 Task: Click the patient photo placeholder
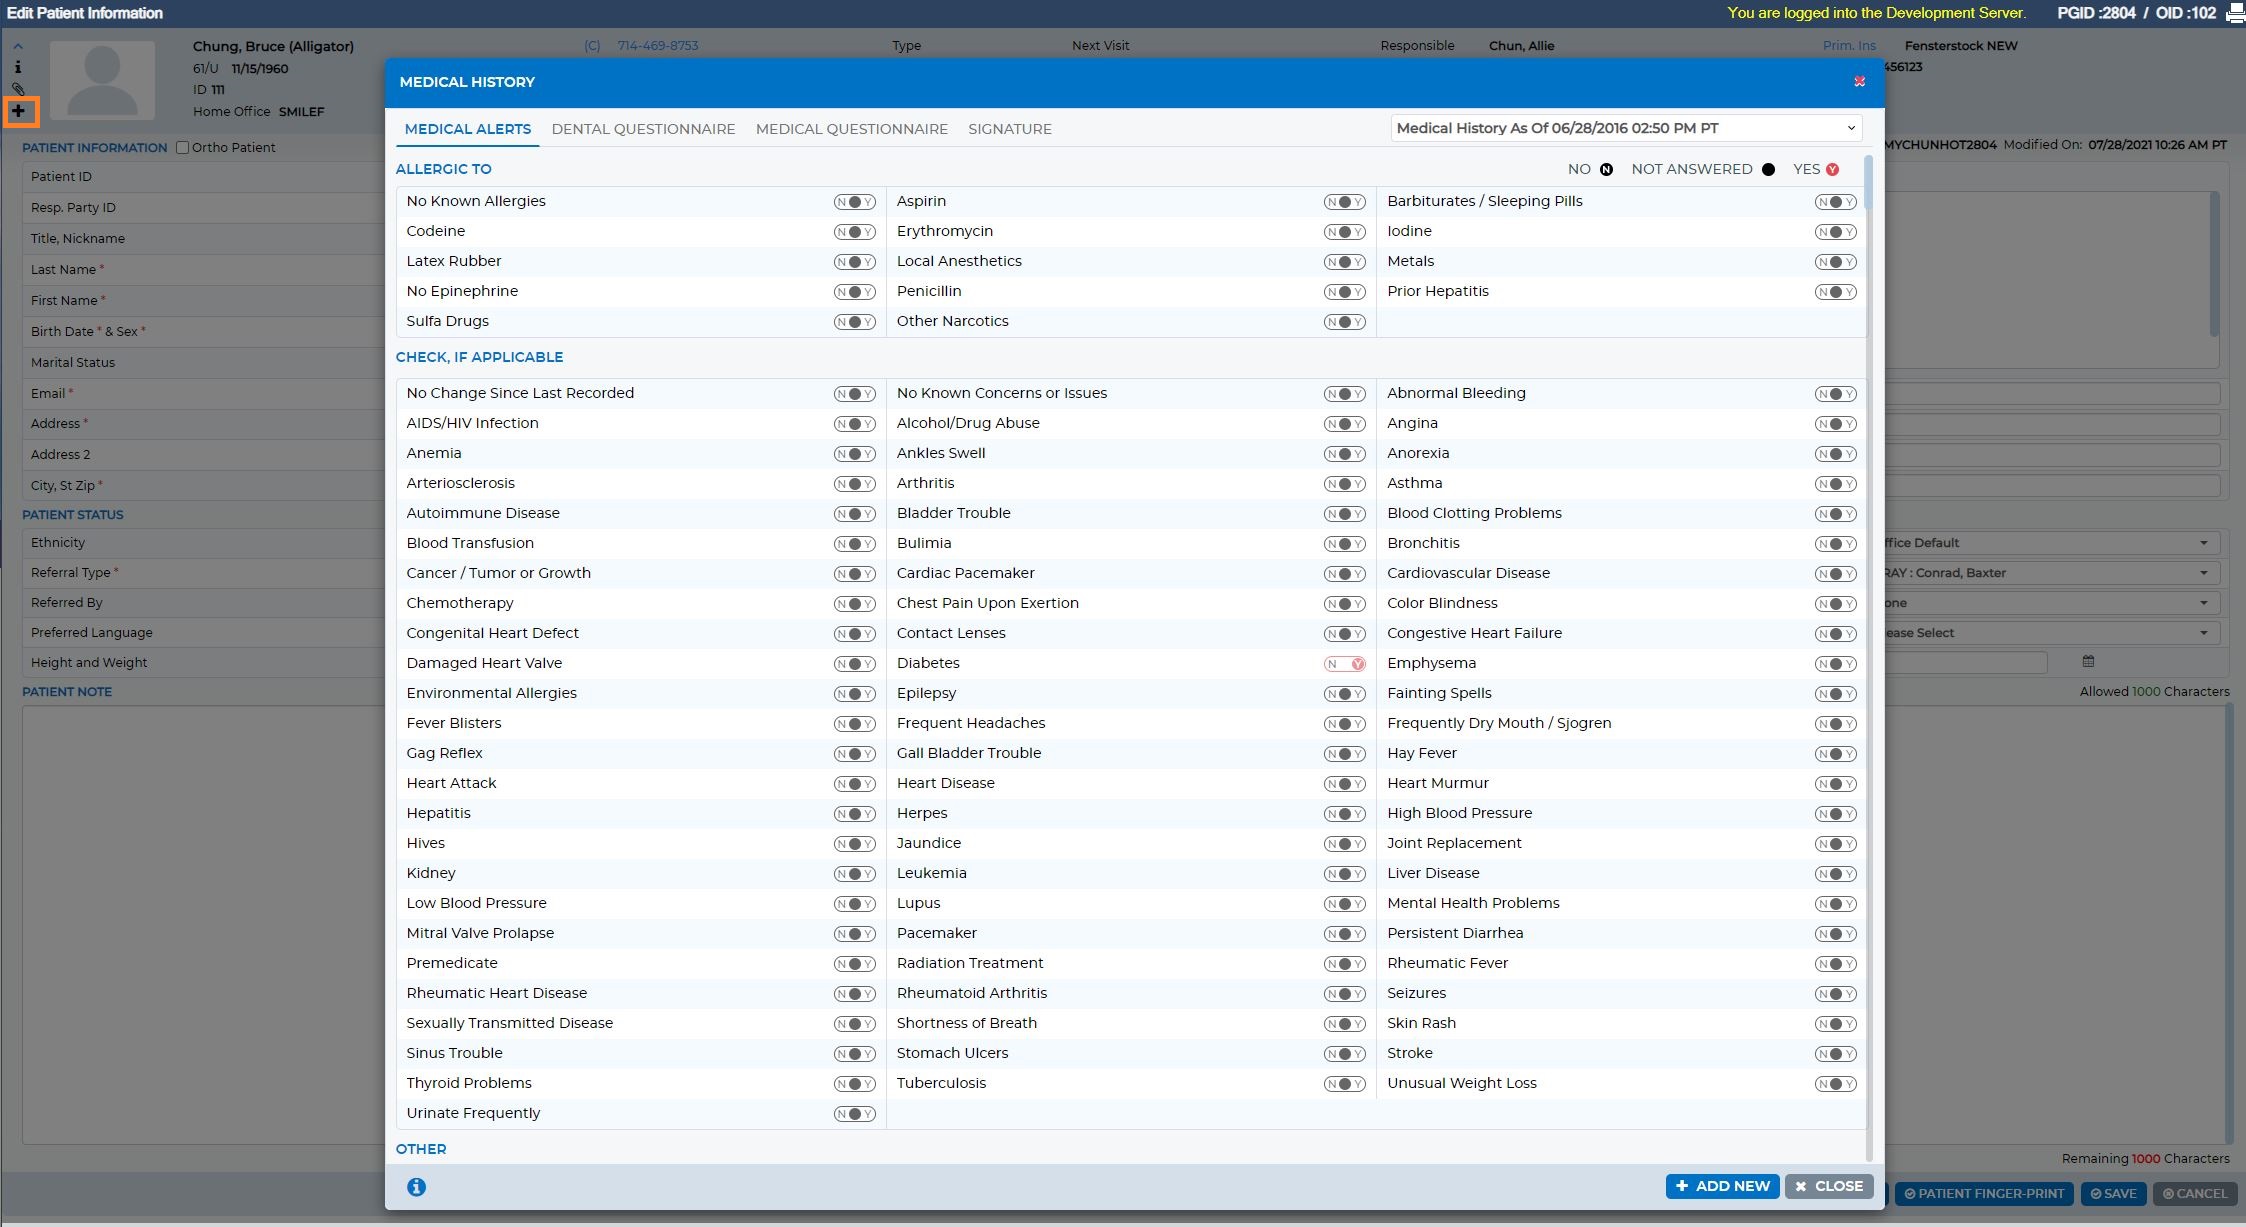pyautogui.click(x=103, y=81)
